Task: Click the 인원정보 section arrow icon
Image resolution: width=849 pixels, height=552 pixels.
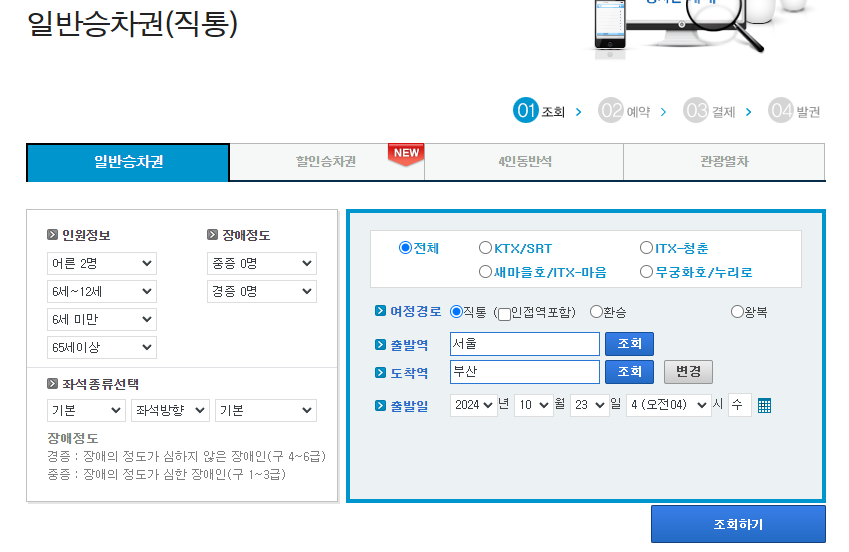Action: [x=52, y=235]
